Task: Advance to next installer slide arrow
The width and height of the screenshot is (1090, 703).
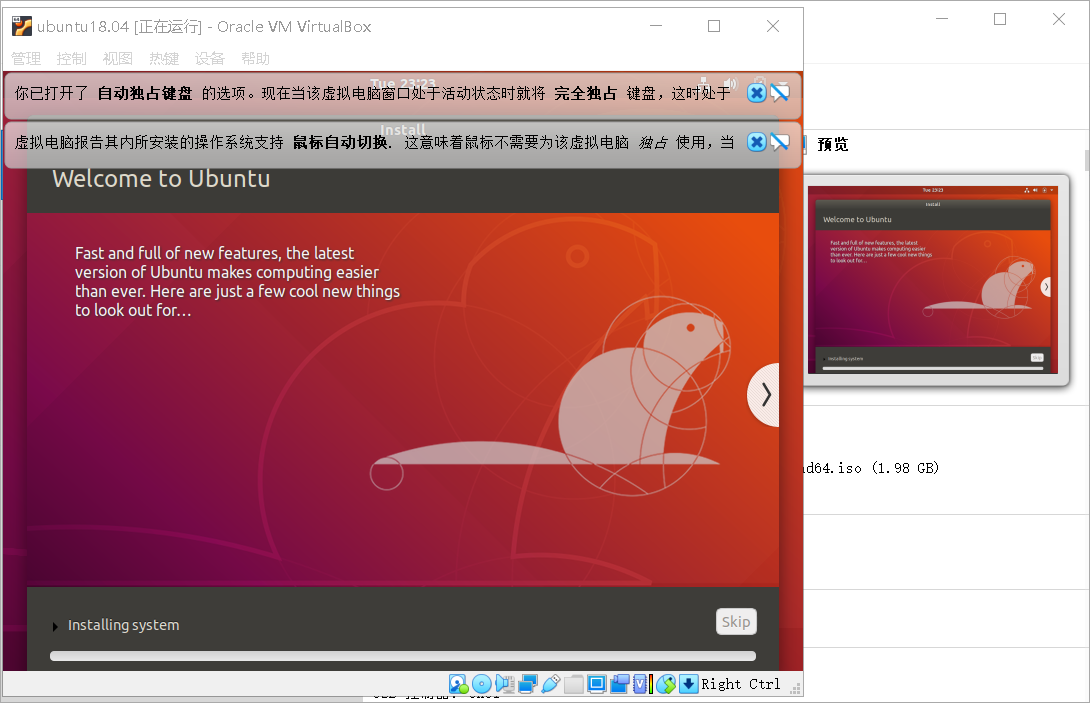Action: (x=764, y=395)
